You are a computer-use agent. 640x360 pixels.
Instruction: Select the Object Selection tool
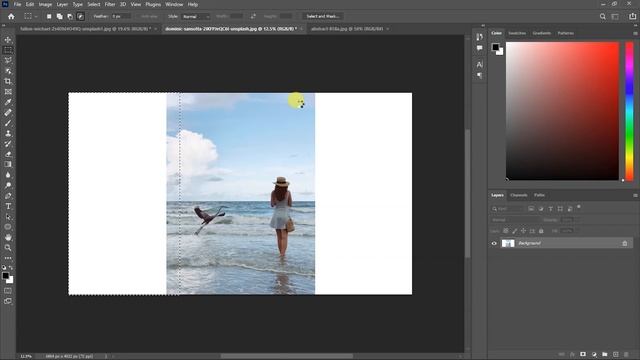(8, 71)
